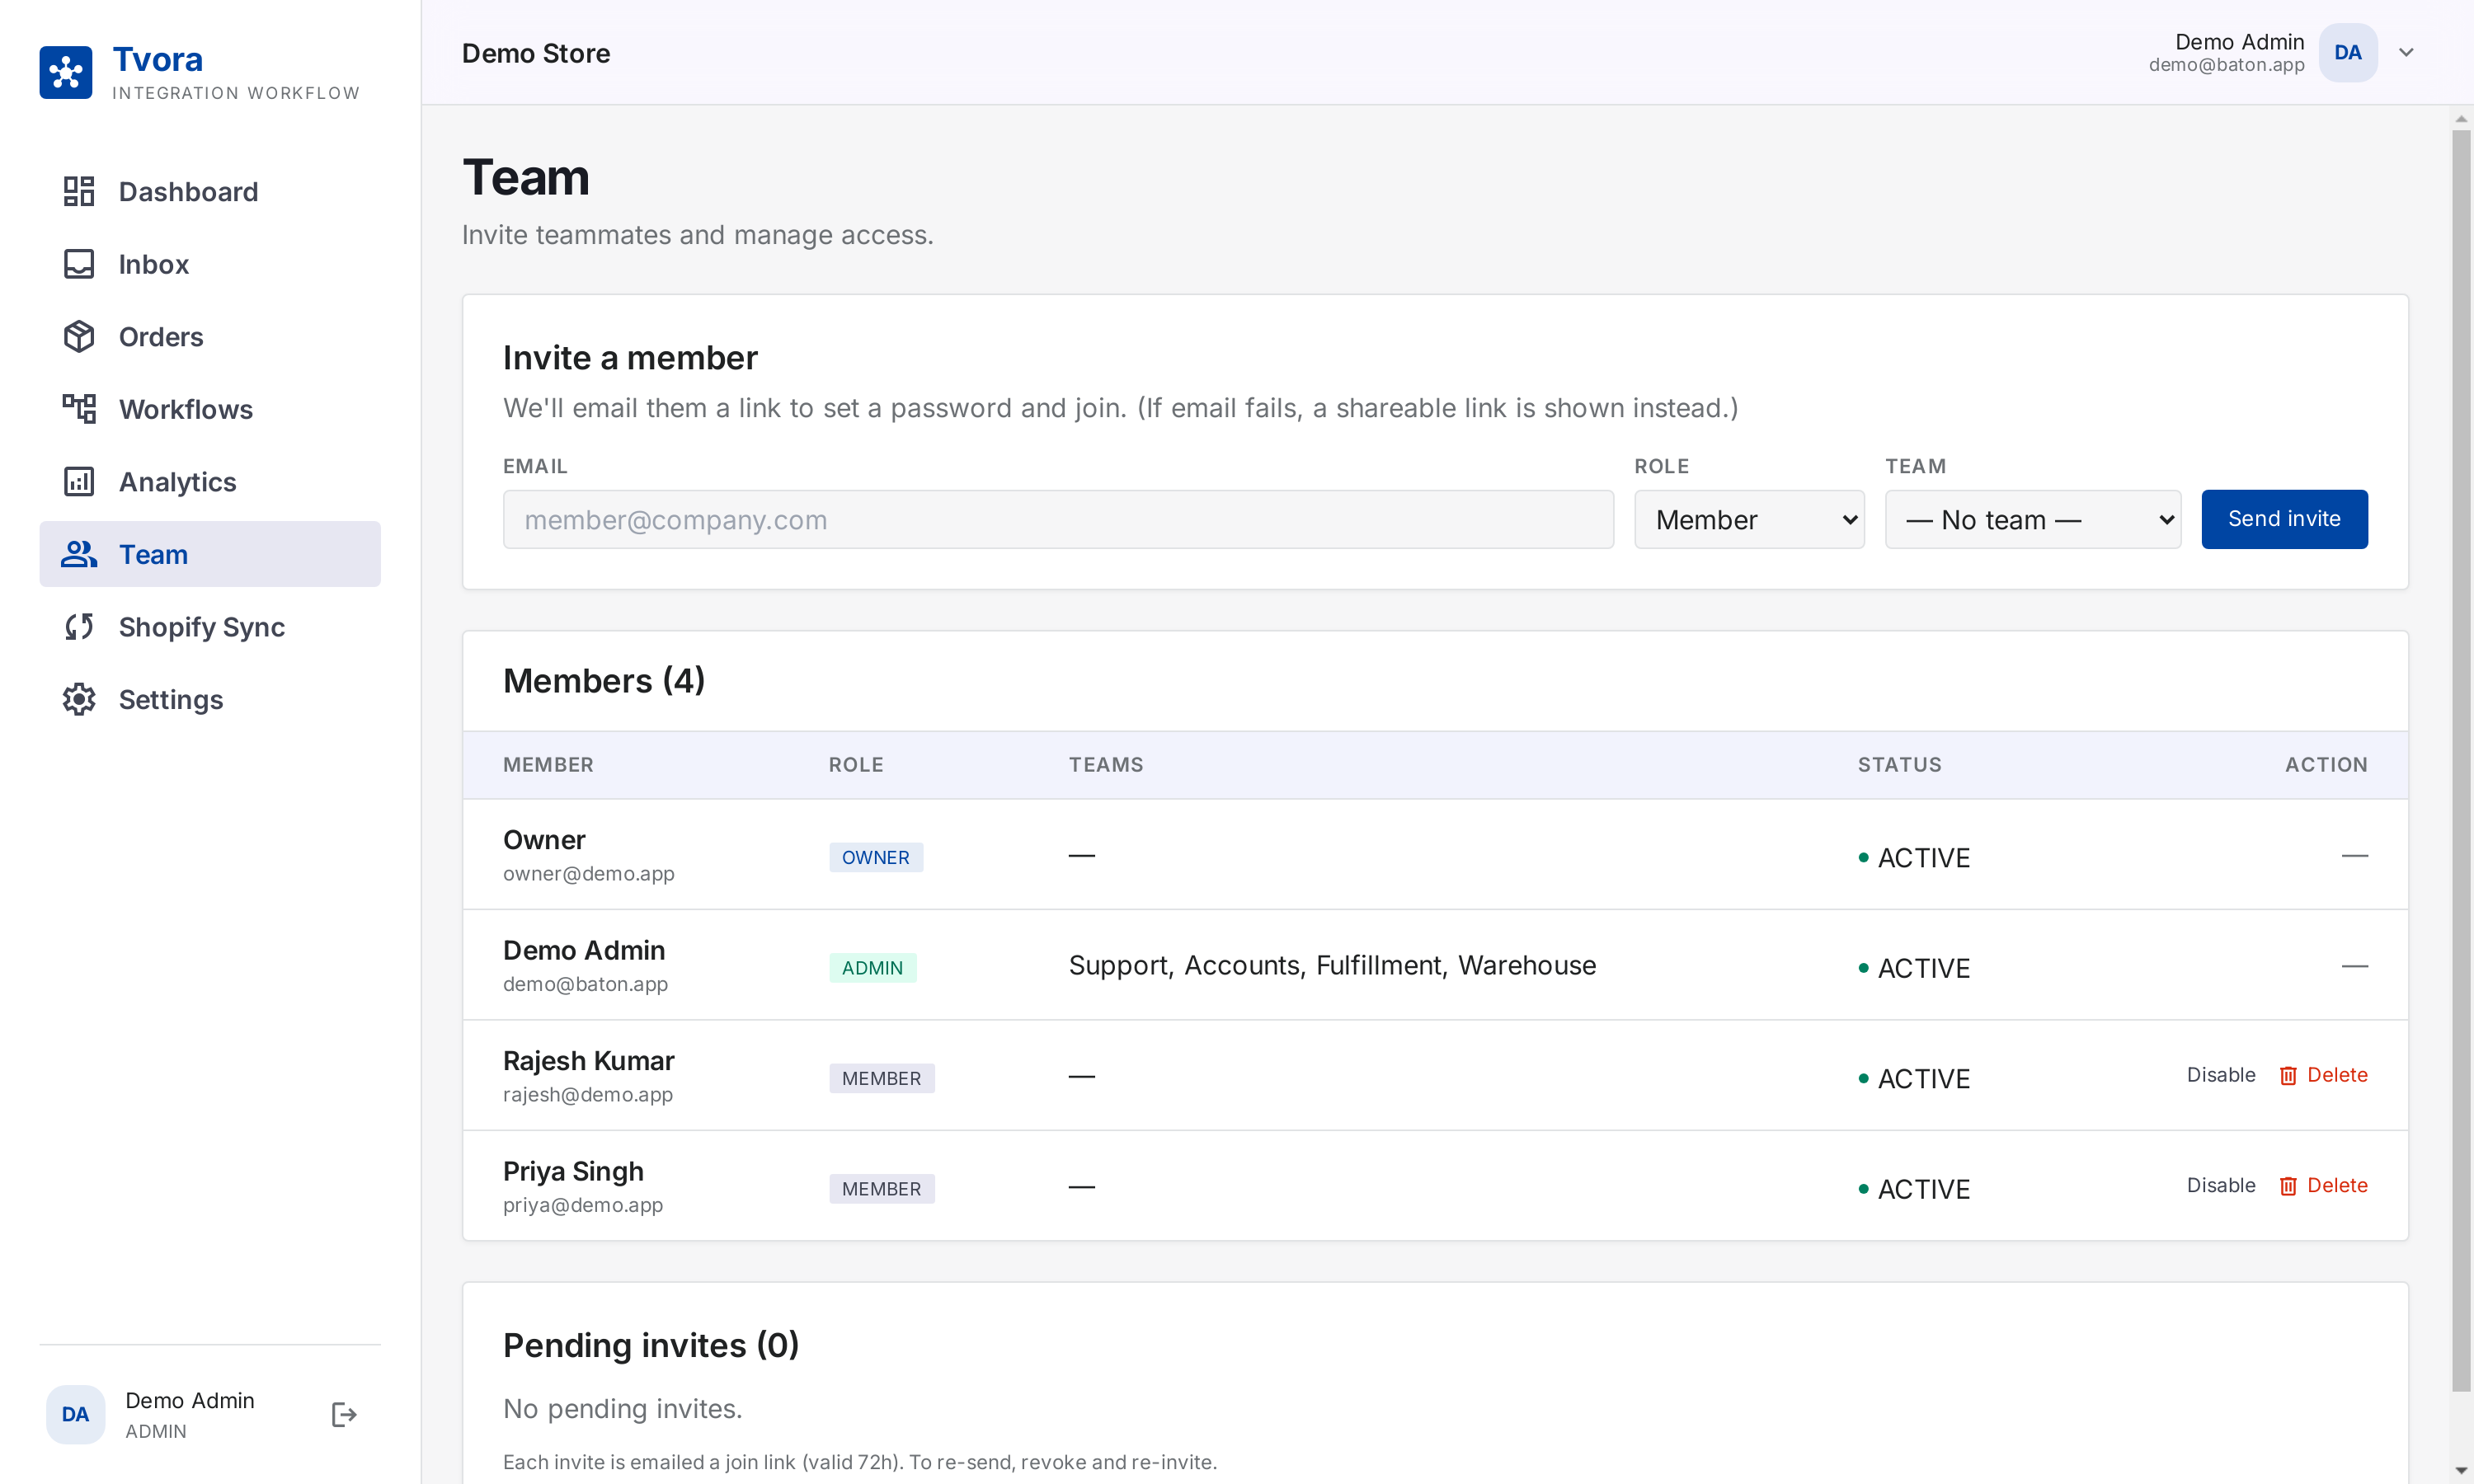The image size is (2474, 1484).
Task: Delete member Rajesh Kumar
Action: pyautogui.click(x=2323, y=1075)
